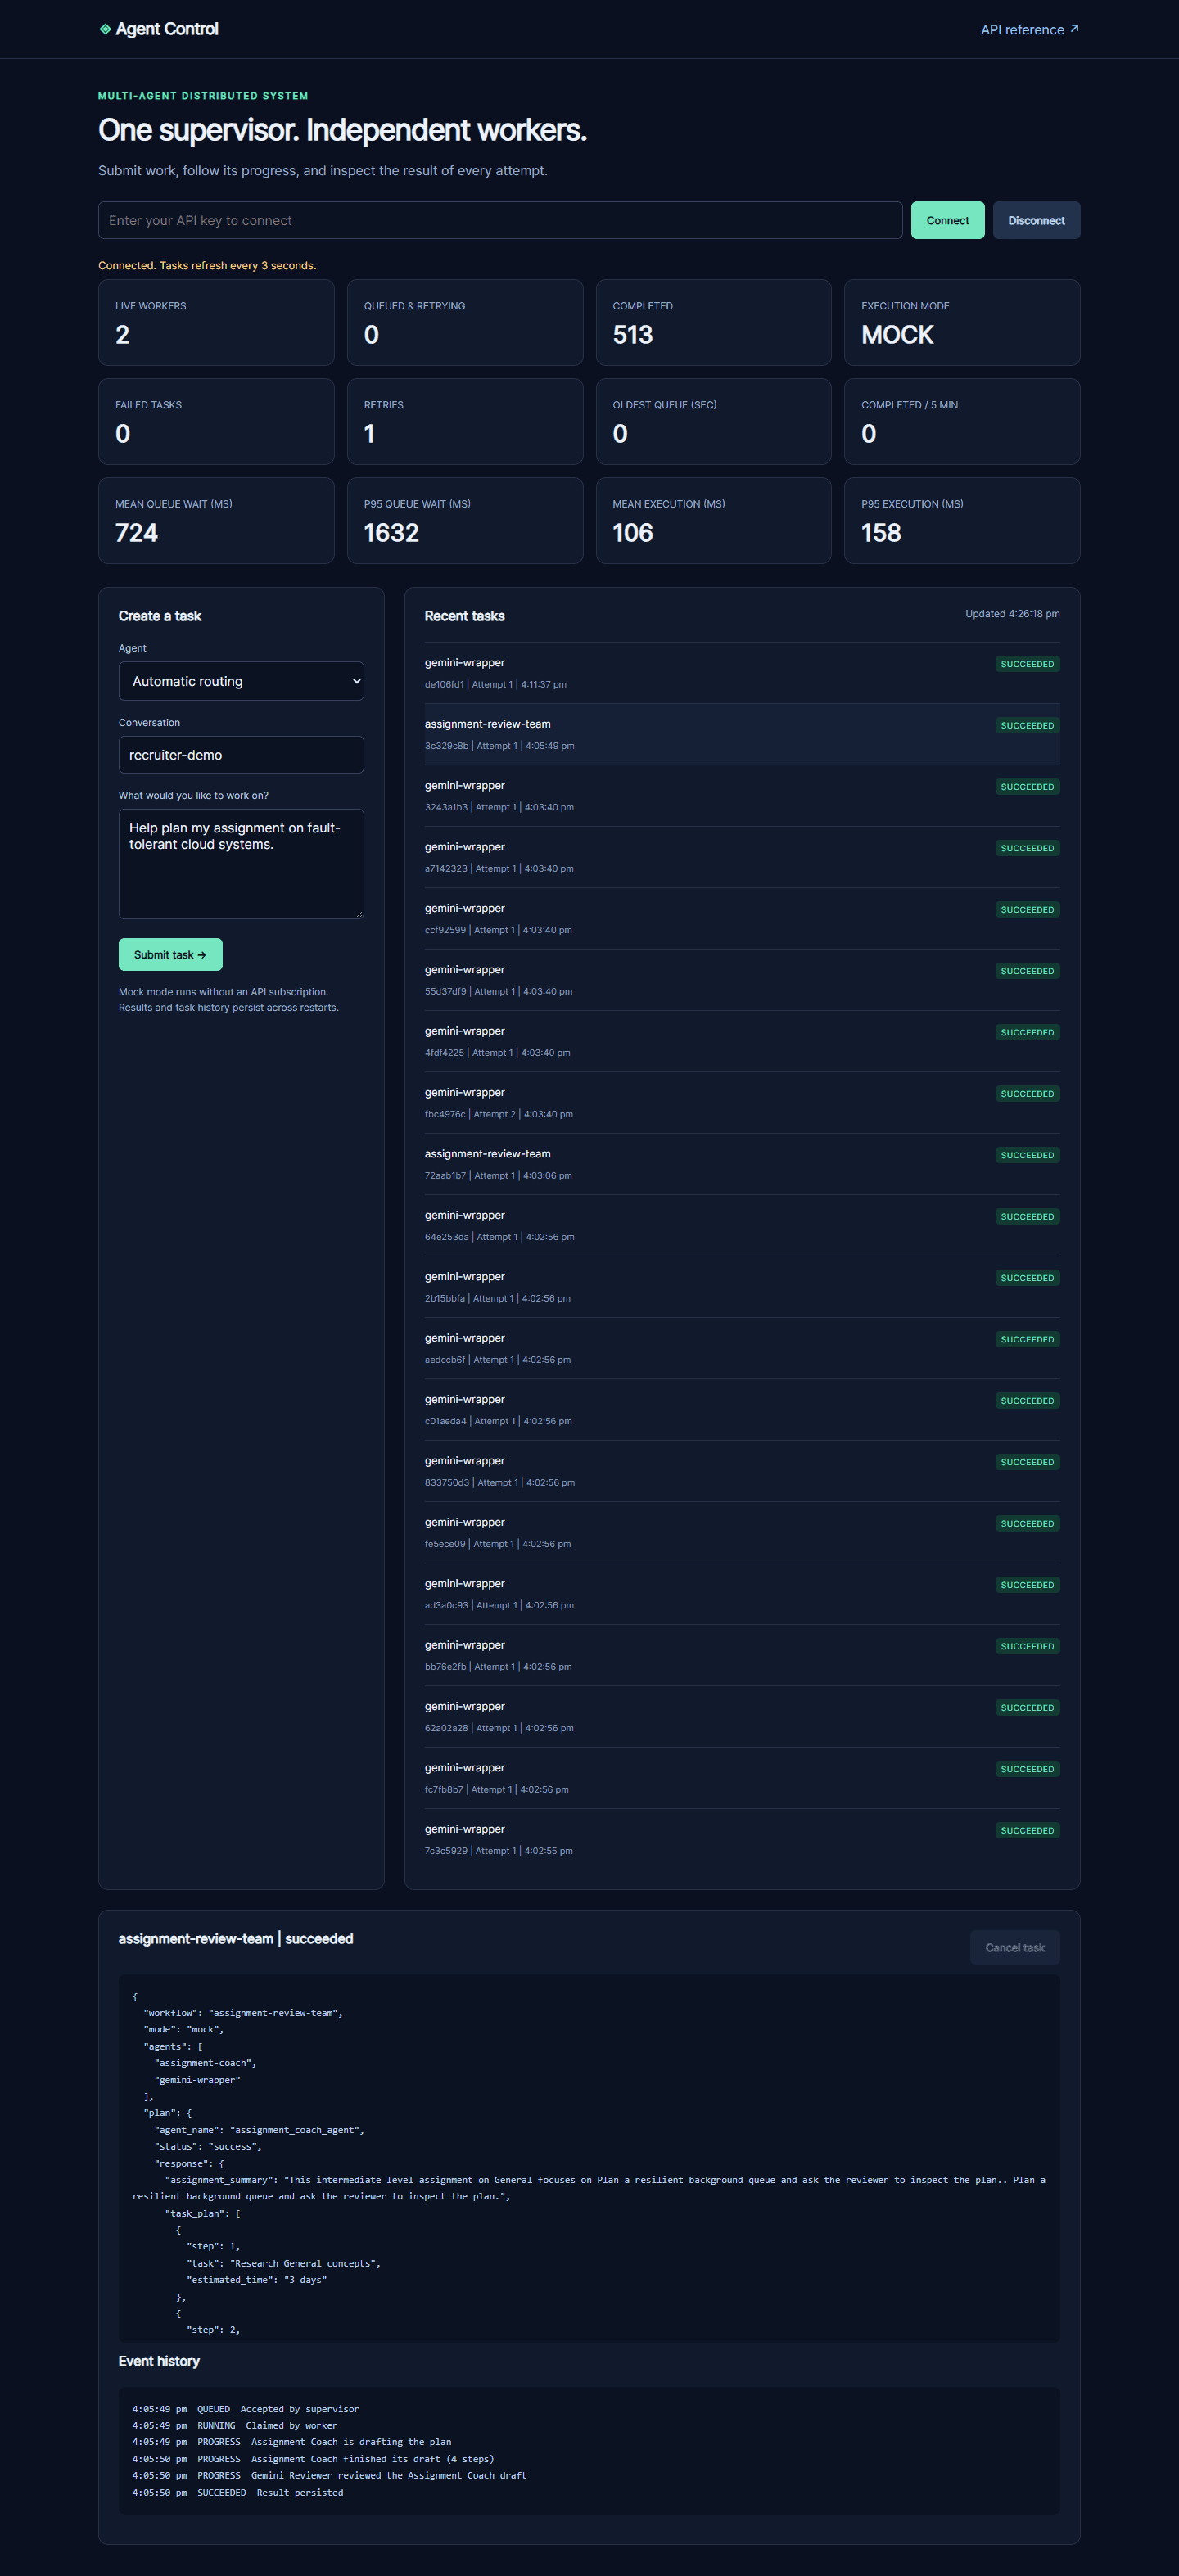Click the Live Workers stat card
1179x2576 pixels.
click(216, 322)
